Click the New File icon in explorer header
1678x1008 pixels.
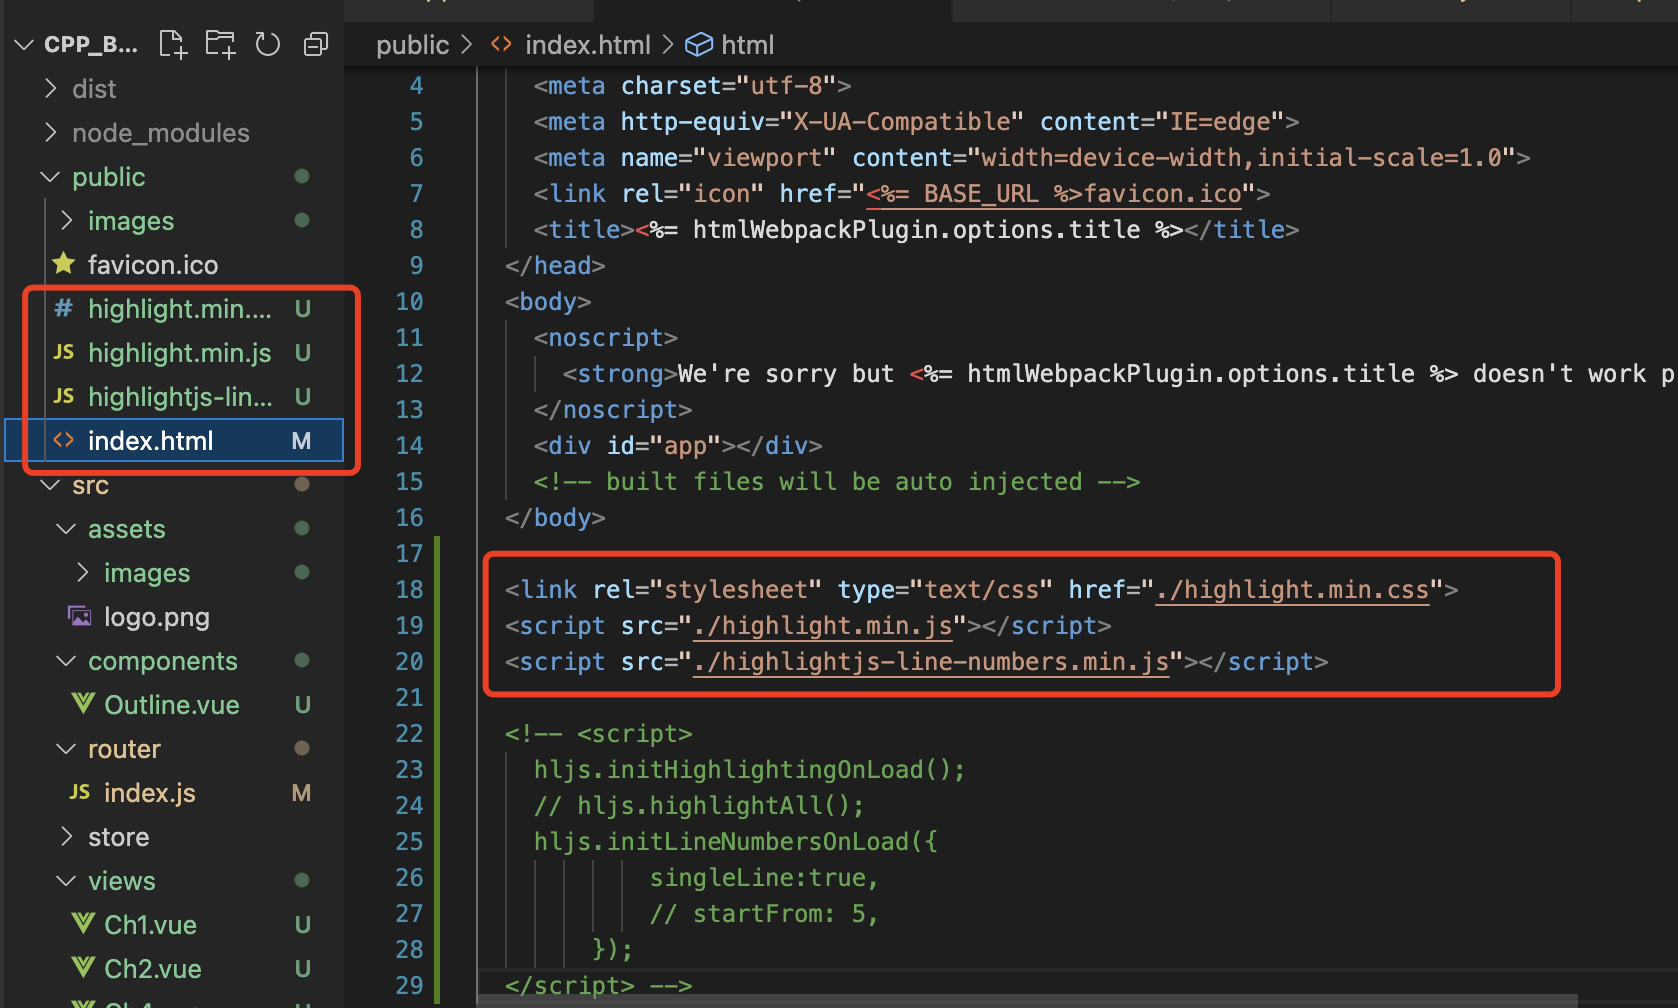pyautogui.click(x=173, y=44)
